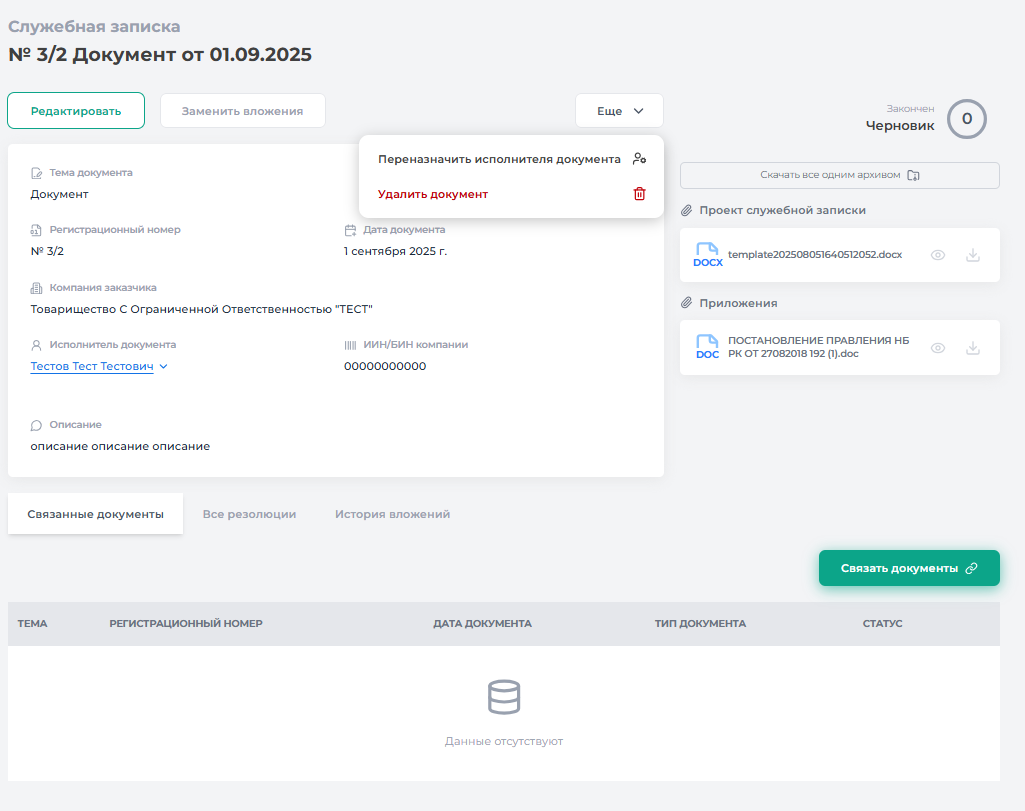1025x811 pixels.
Task: Click the DOCX file type icon
Action: point(708,255)
